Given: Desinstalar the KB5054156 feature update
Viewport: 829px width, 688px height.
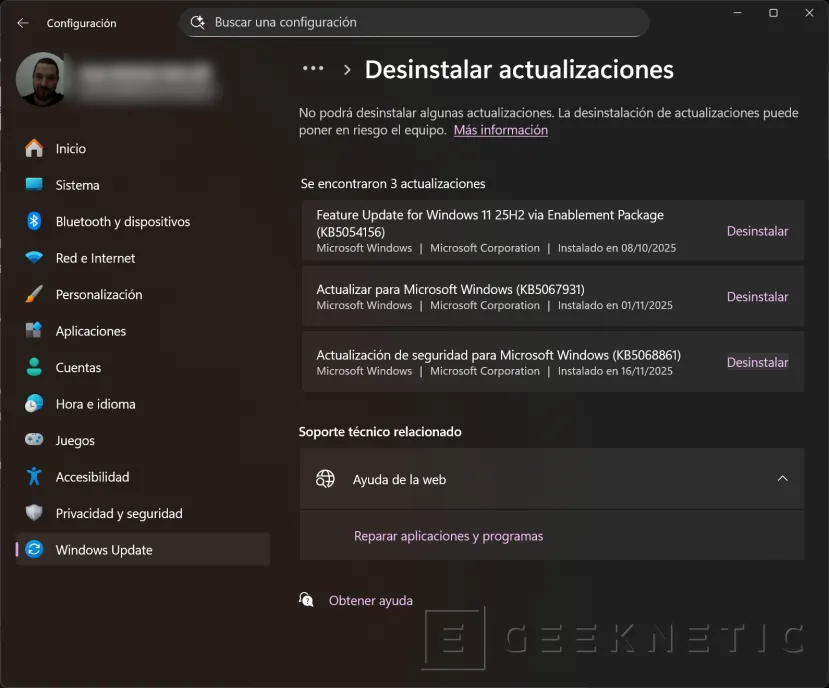Looking at the screenshot, I should (x=757, y=230).
